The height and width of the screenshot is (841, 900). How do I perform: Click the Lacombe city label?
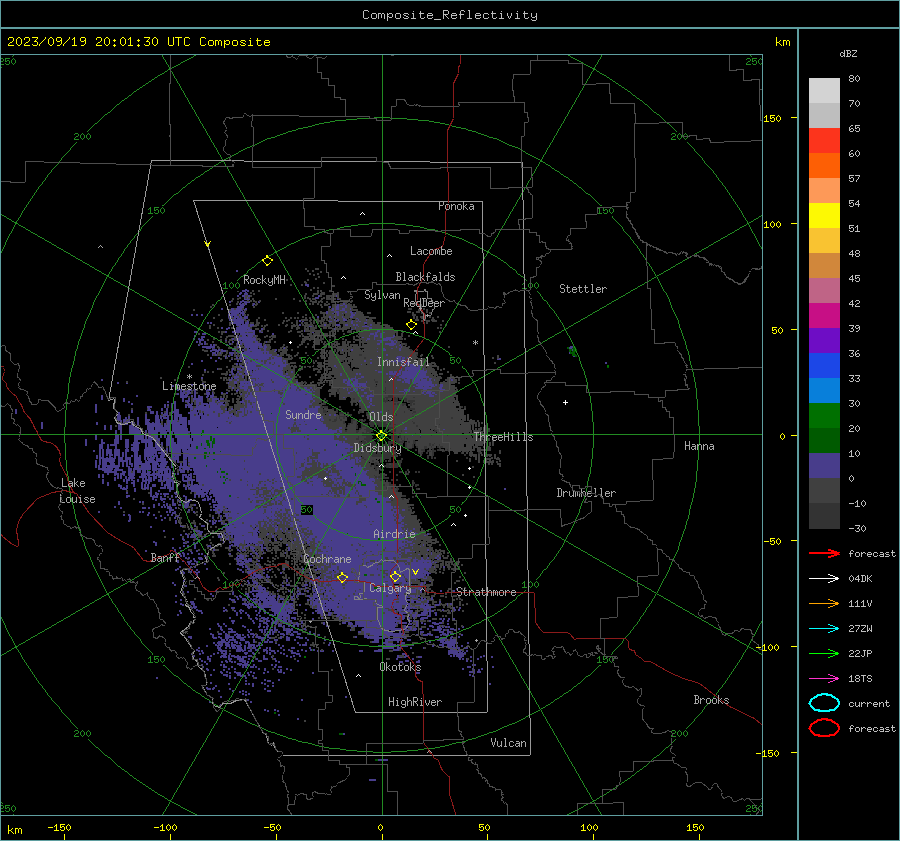[431, 251]
